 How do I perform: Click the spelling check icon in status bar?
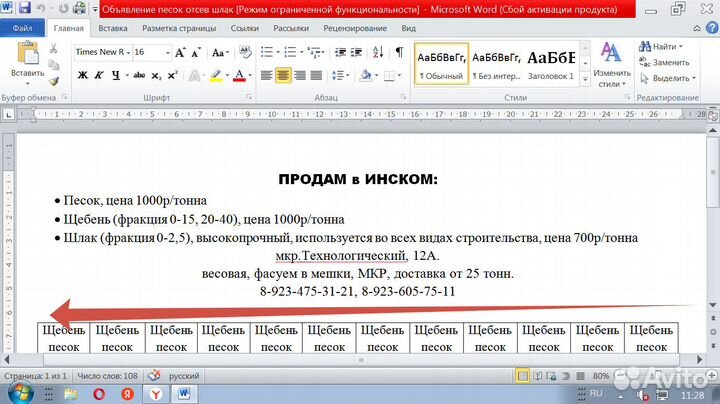[x=154, y=376]
